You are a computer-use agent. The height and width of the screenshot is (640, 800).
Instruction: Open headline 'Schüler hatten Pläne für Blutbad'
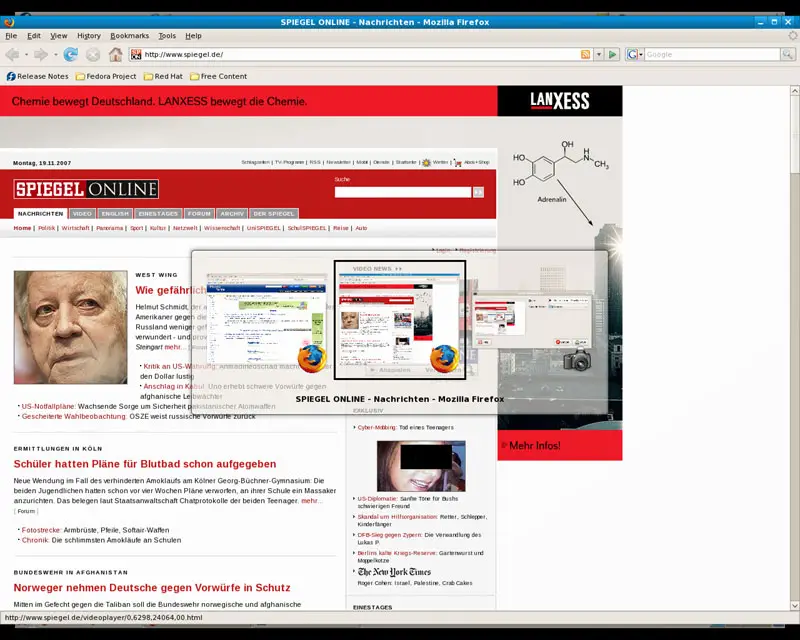[145, 464]
